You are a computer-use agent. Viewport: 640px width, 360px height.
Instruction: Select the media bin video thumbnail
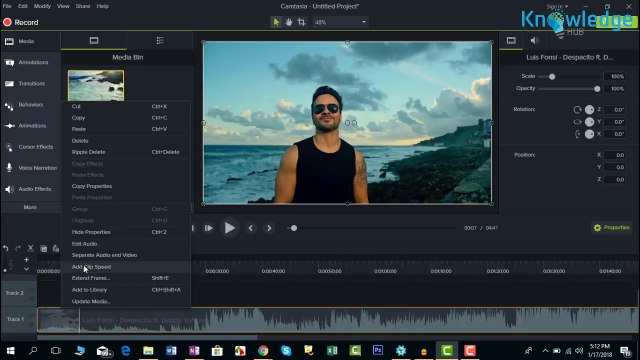pos(96,85)
